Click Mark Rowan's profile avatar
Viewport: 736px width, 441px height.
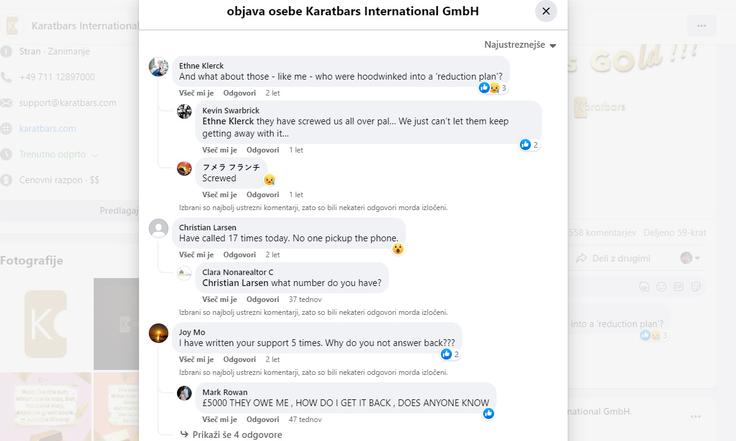point(184,393)
